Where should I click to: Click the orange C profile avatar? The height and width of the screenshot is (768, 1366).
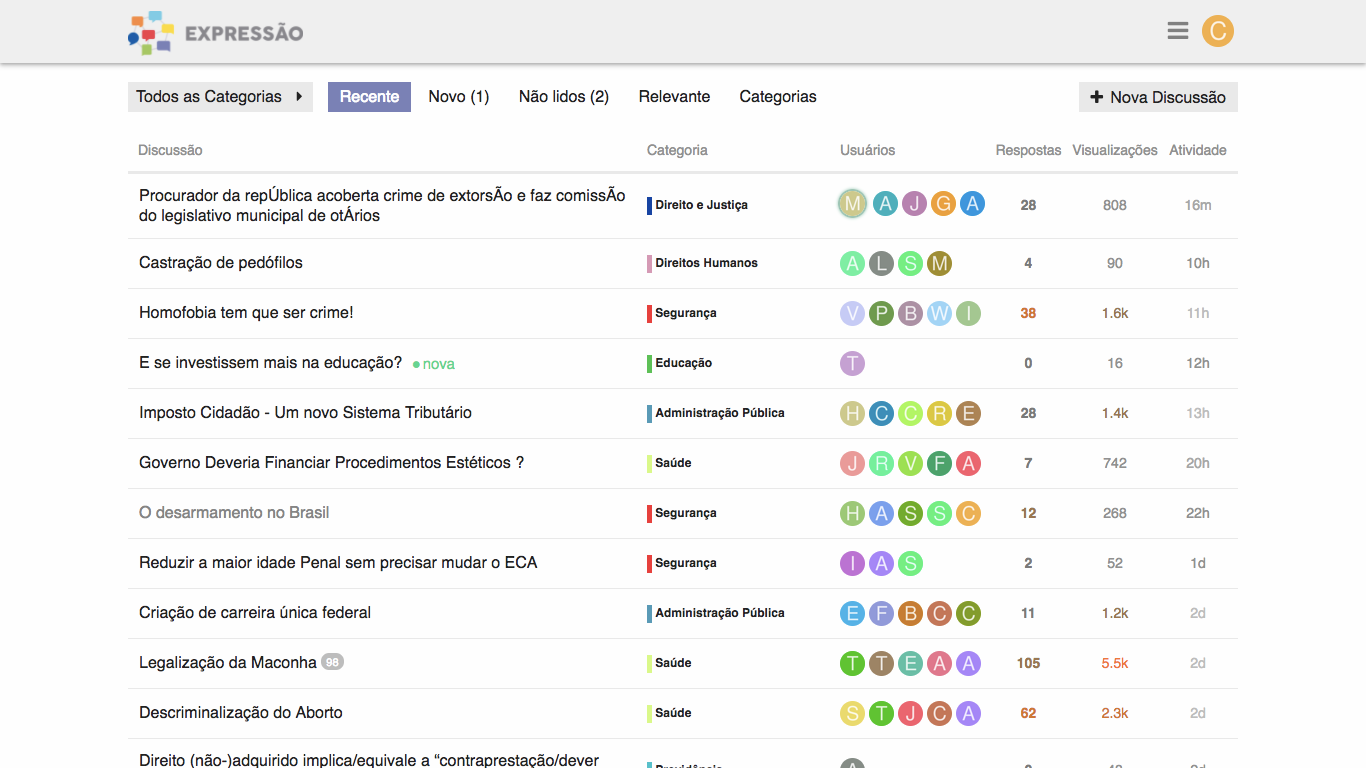pyautogui.click(x=1217, y=31)
